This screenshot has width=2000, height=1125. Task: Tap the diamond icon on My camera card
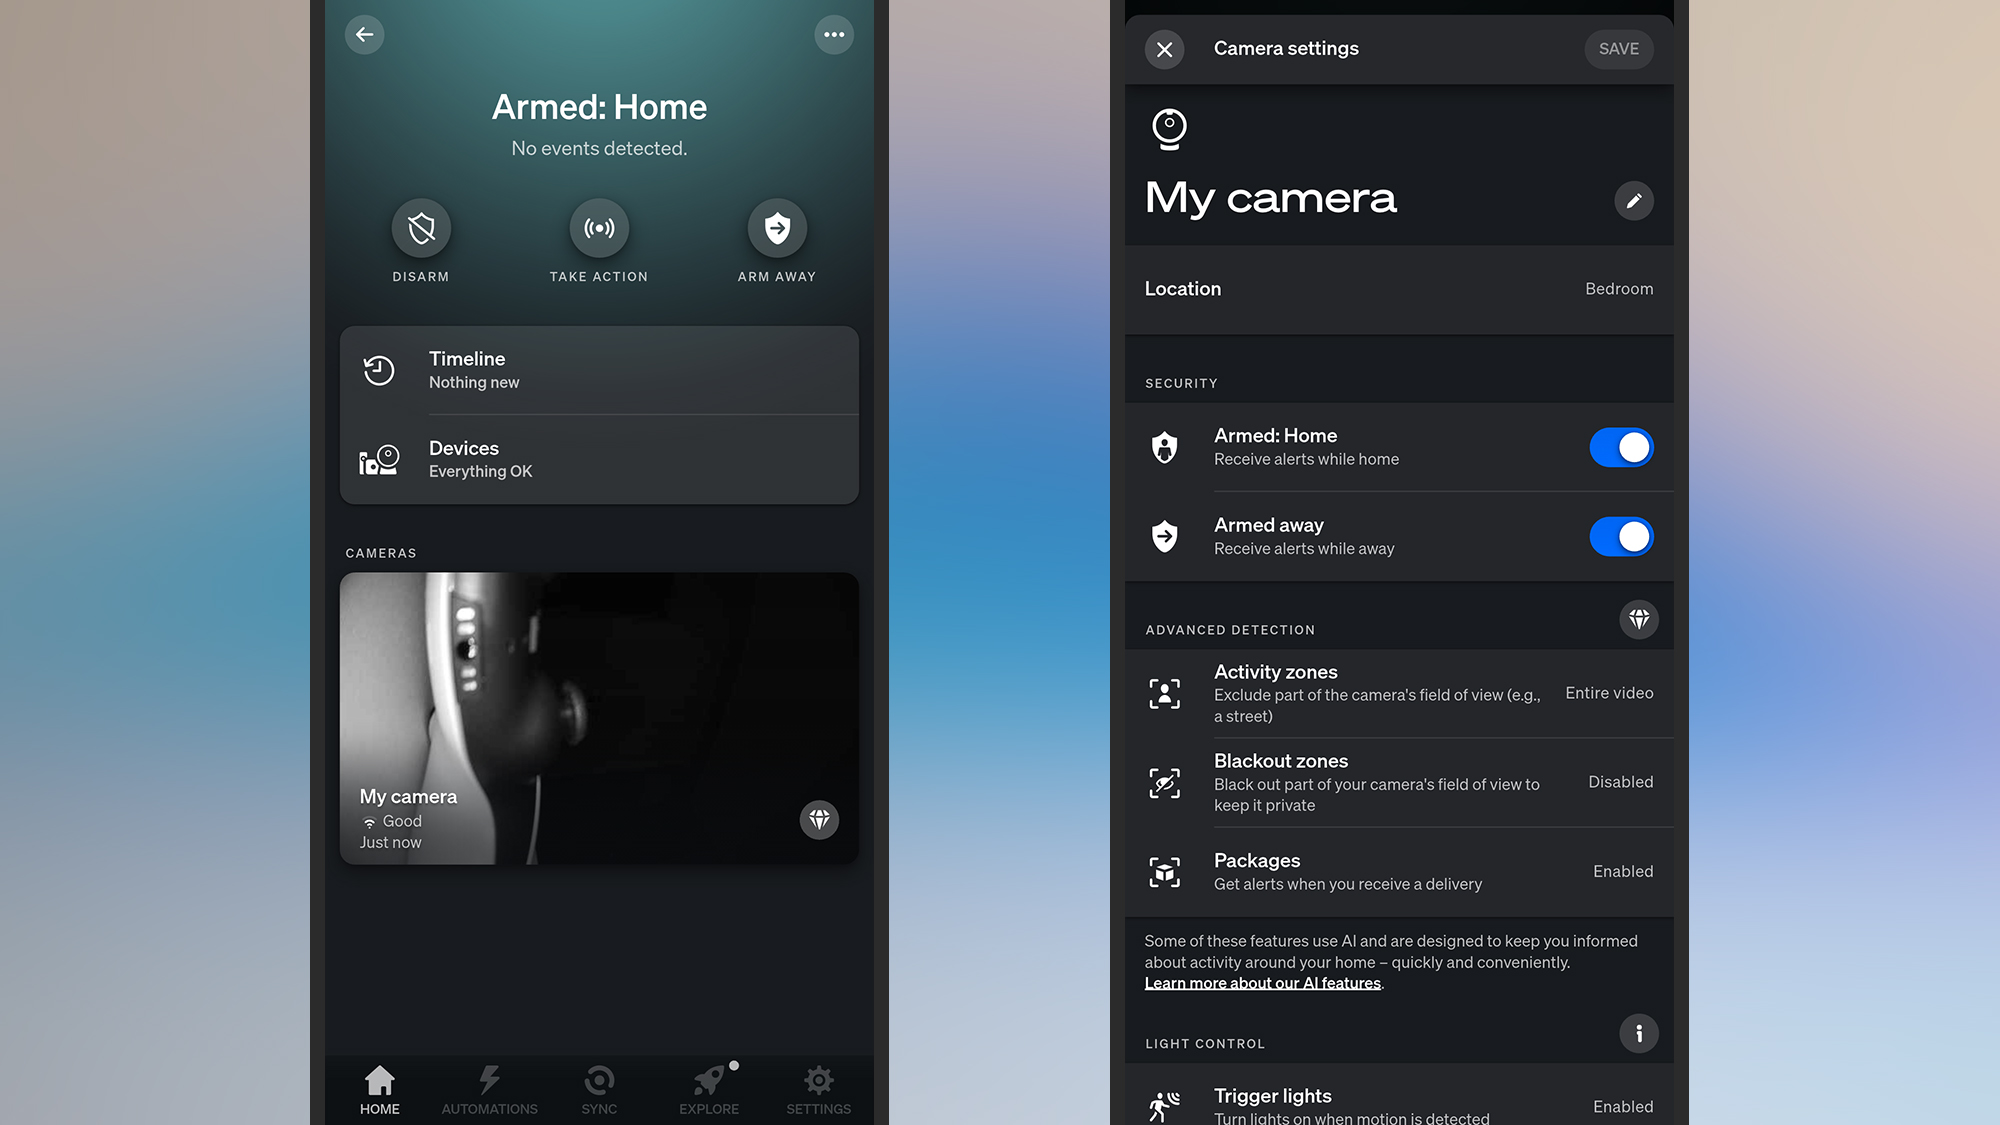point(819,820)
